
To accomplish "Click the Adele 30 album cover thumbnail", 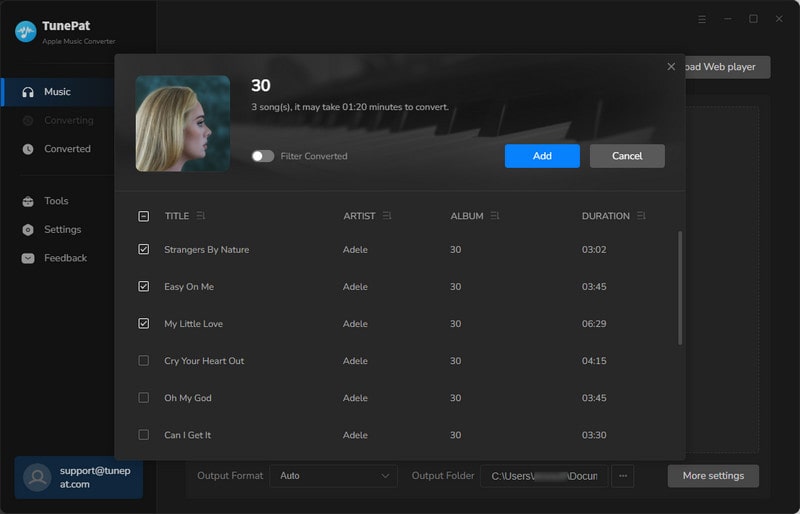I will point(183,124).
